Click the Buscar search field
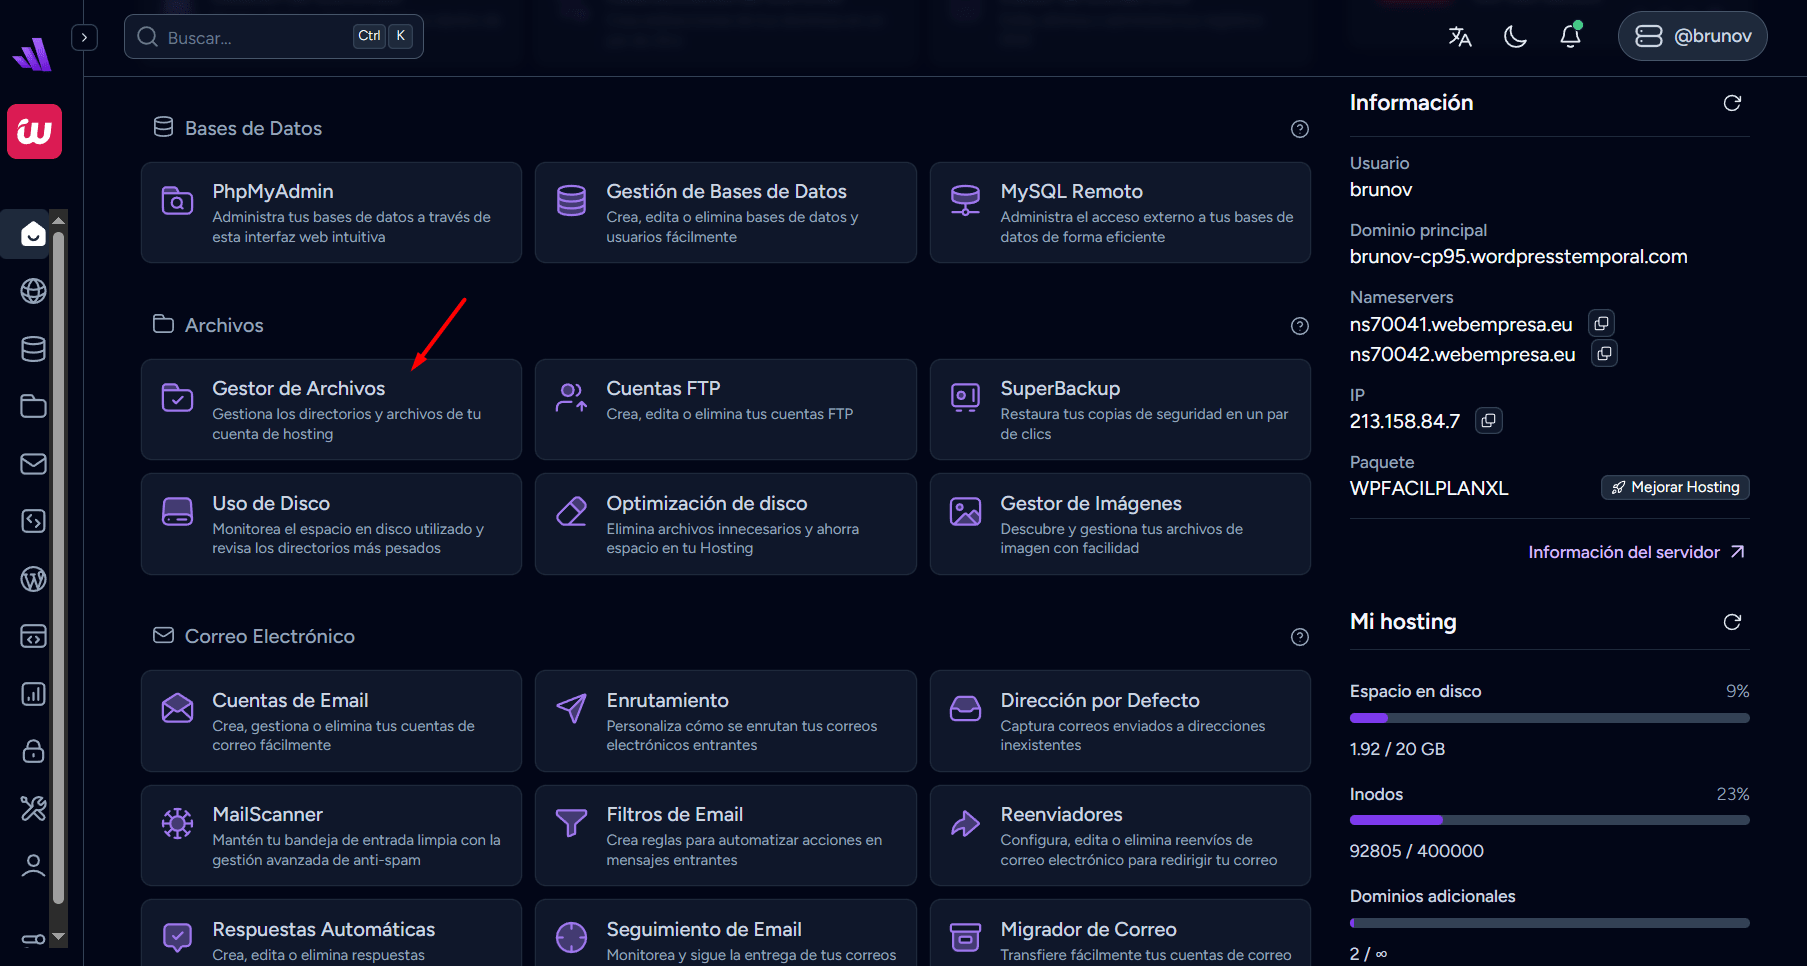This screenshot has height=966, width=1807. coord(260,37)
